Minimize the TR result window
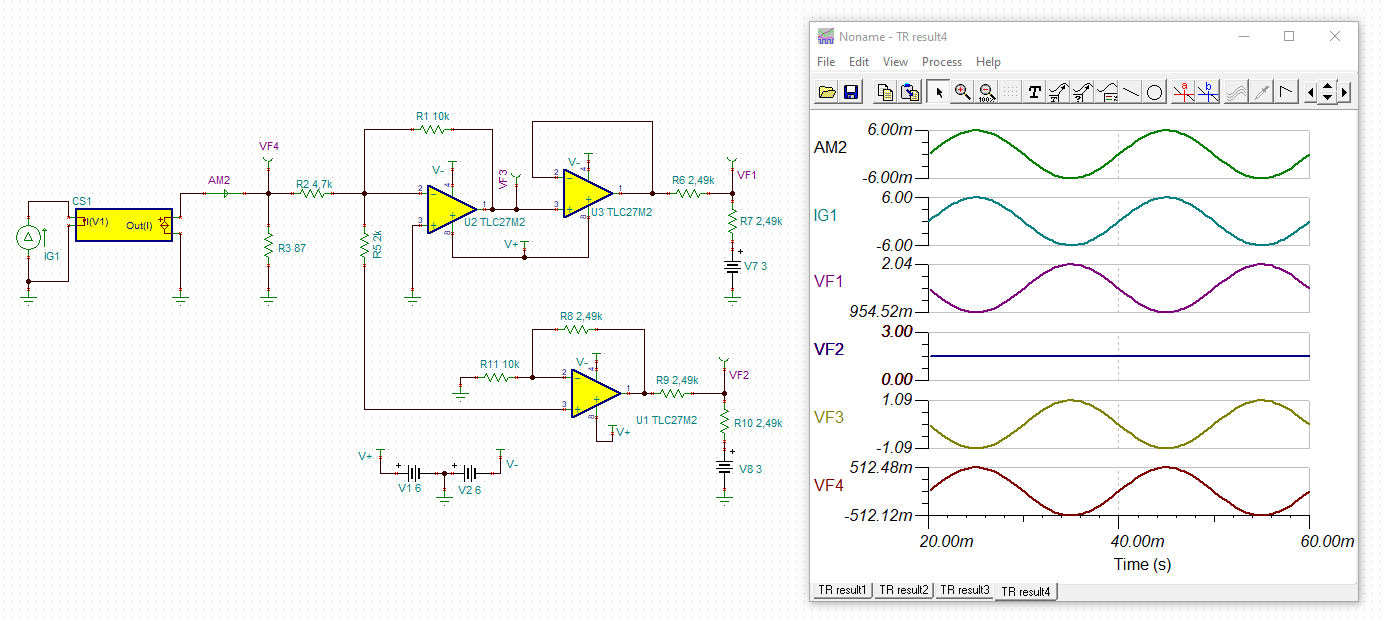Viewport: 1384px width, 621px height. 1244,36
